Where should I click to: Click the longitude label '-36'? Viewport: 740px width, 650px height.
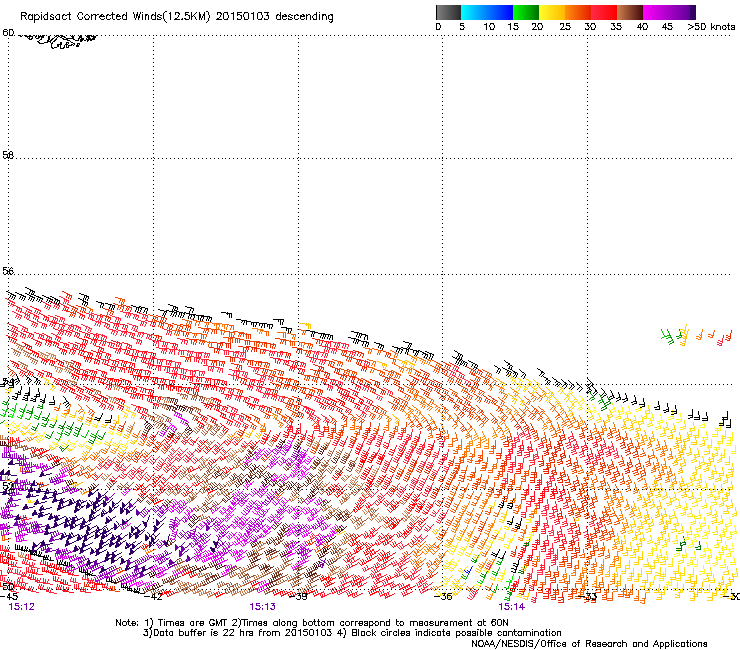443,597
